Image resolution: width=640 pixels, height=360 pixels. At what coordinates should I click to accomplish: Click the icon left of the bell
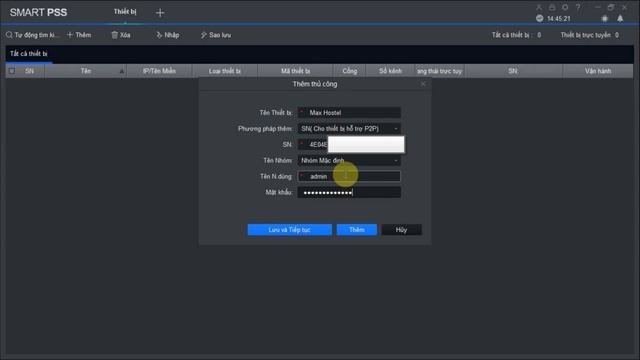coord(605,18)
